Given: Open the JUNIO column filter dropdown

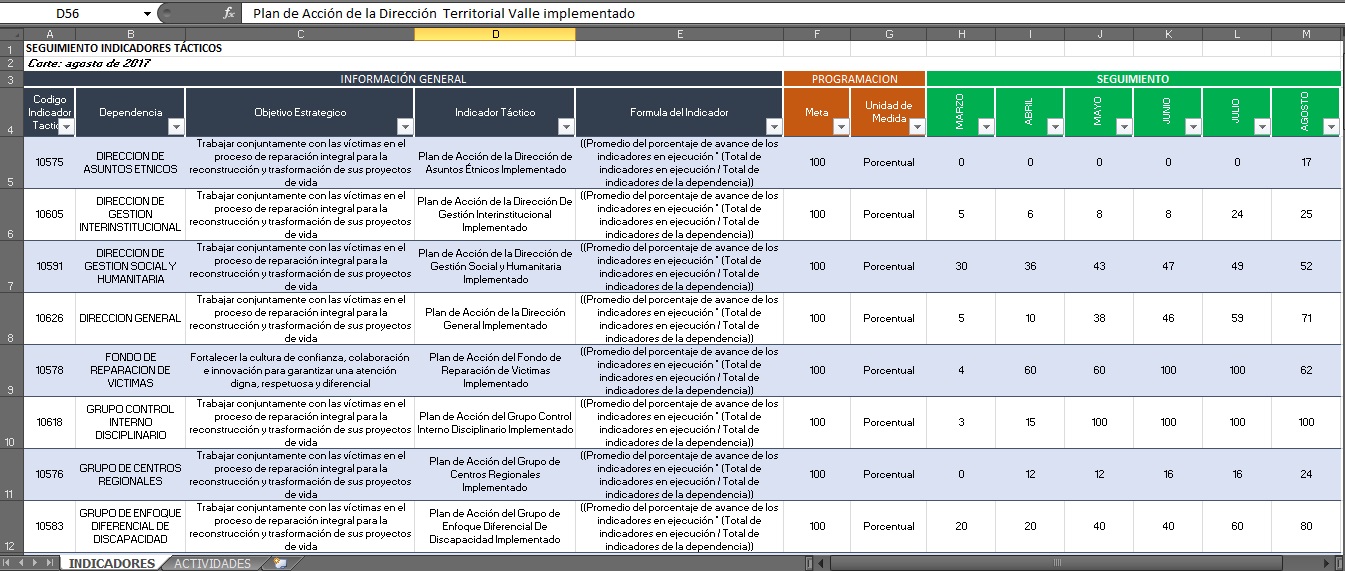Looking at the screenshot, I should point(1192,127).
